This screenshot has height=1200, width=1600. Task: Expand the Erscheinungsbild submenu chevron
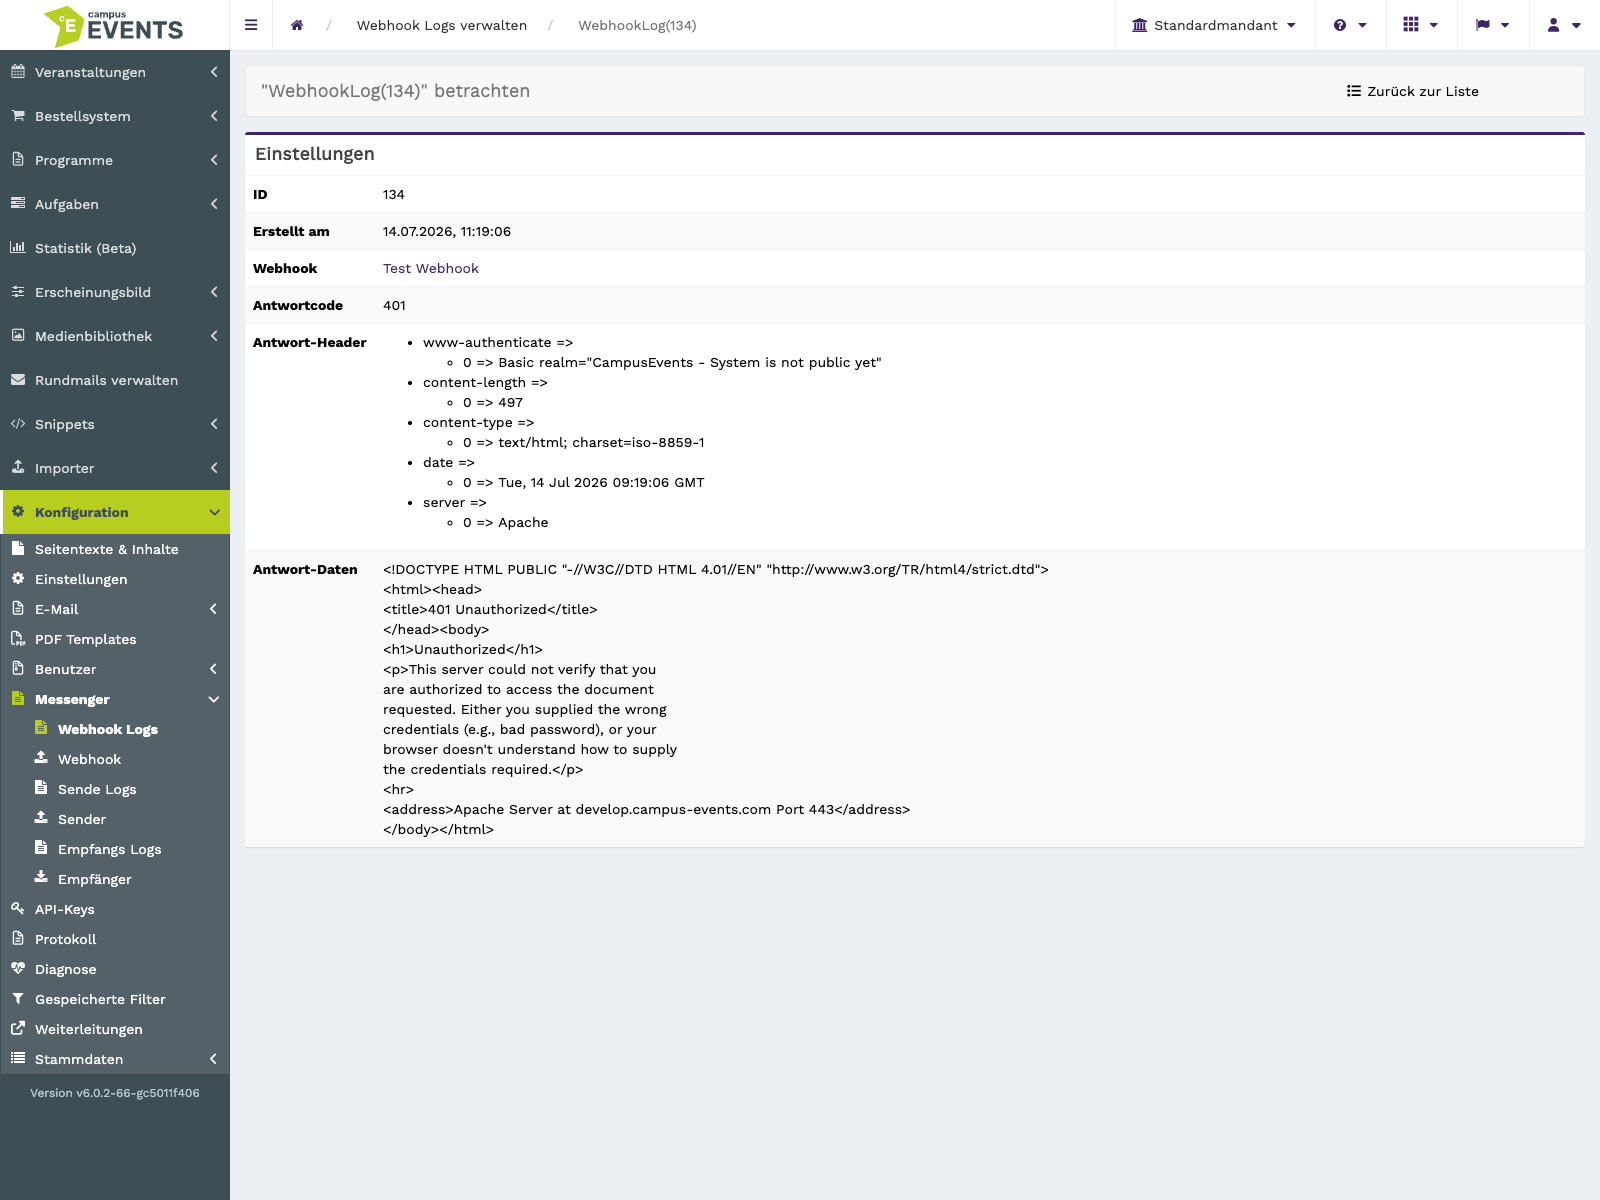tap(214, 292)
